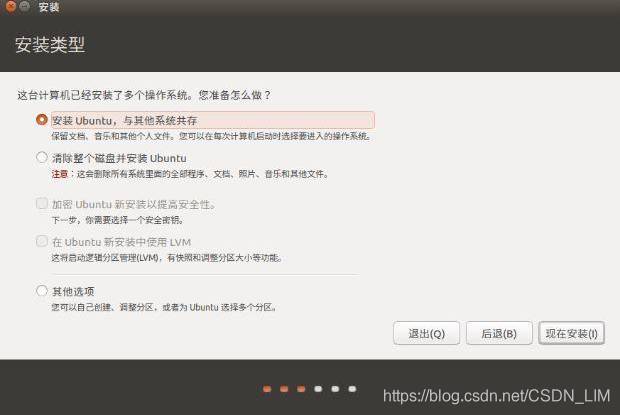Click the red 注意 warning text
This screenshot has height=415, width=620.
pos(60,174)
